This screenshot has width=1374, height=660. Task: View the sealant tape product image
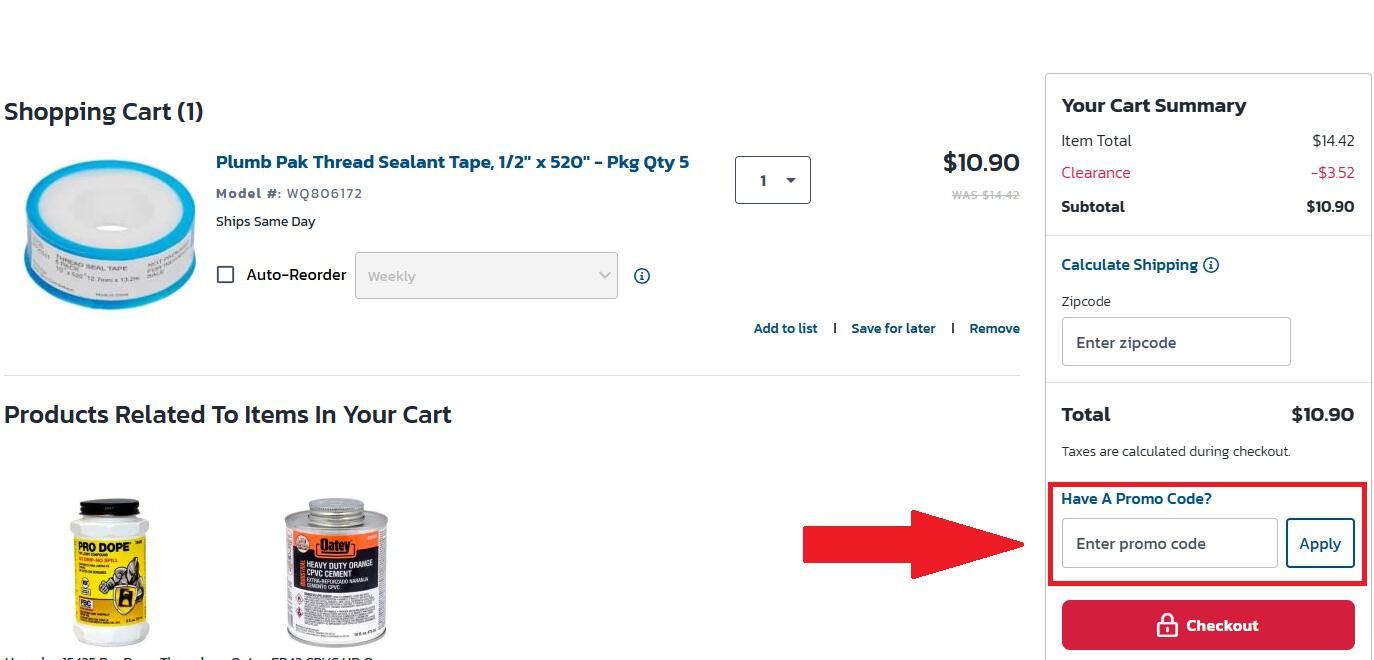[x=108, y=232]
